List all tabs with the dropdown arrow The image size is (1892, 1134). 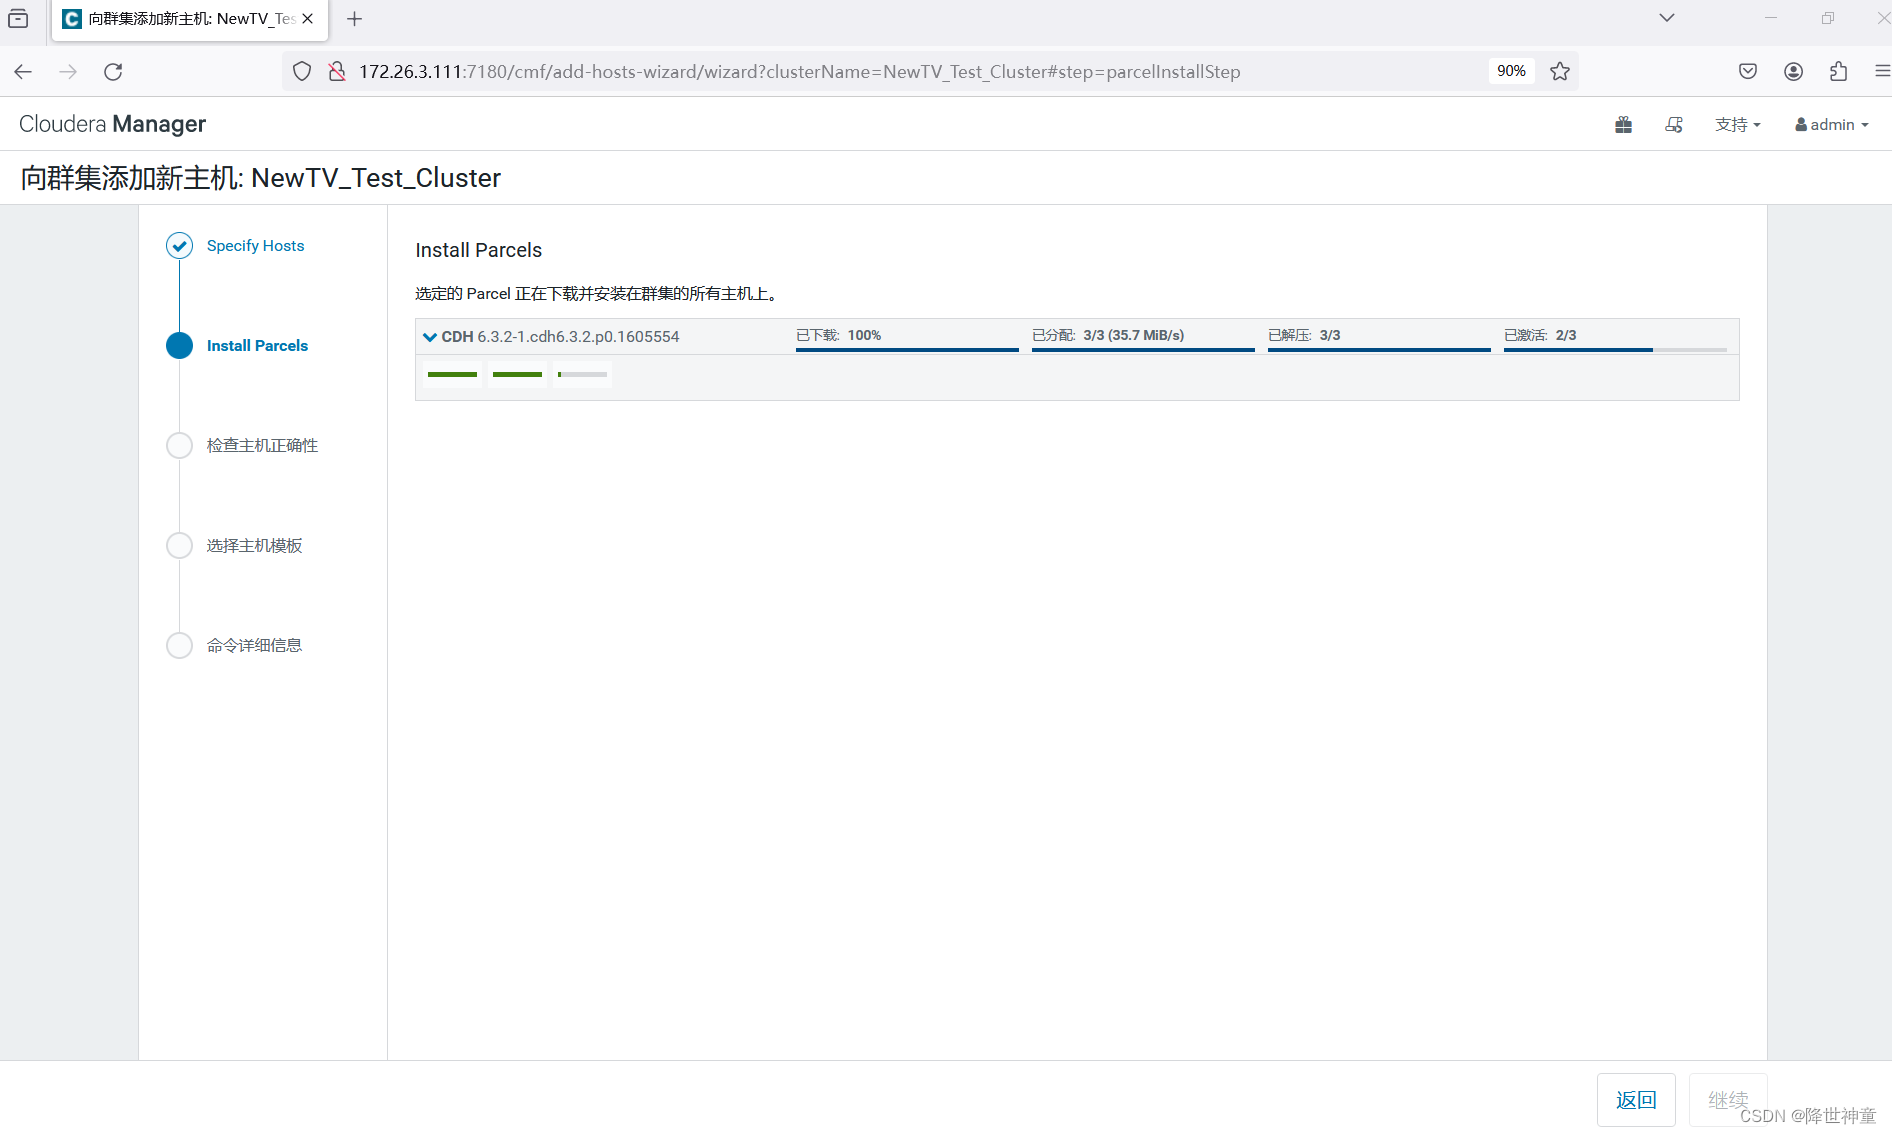coord(1666,18)
